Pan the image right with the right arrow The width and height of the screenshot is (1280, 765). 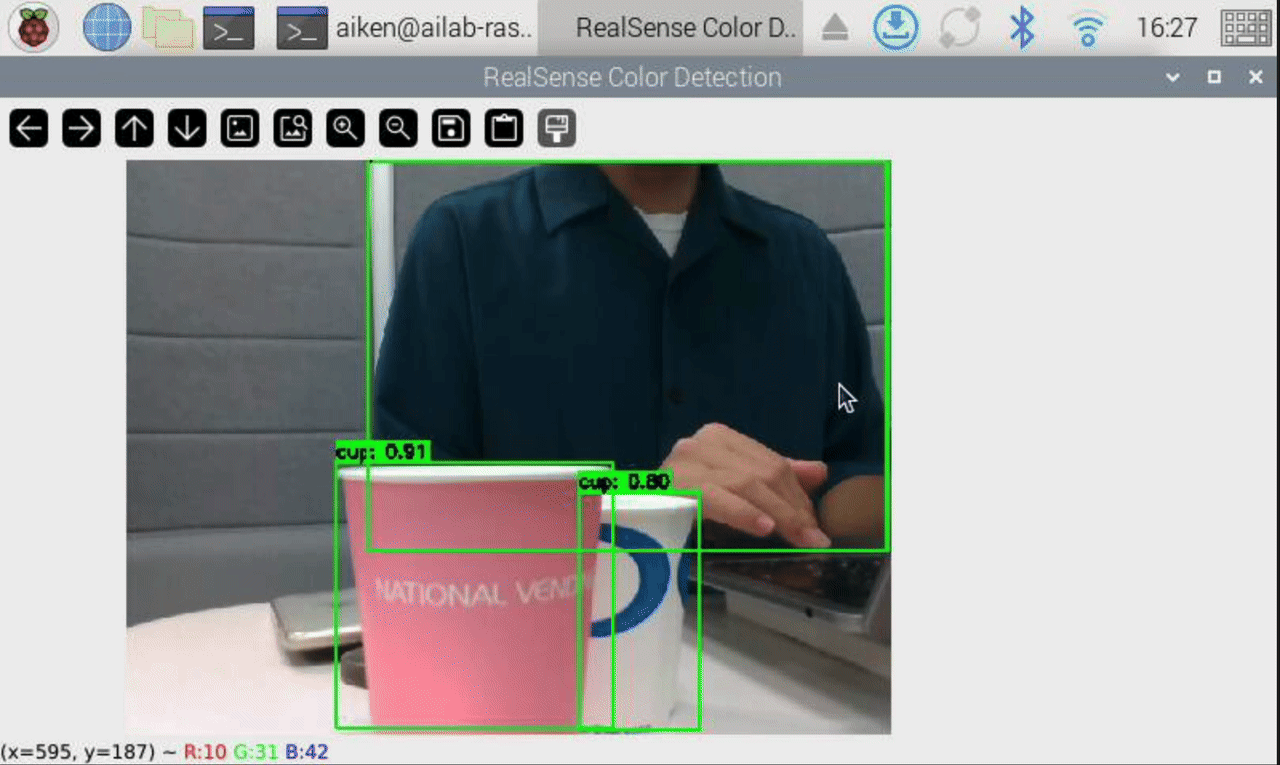tap(82, 128)
